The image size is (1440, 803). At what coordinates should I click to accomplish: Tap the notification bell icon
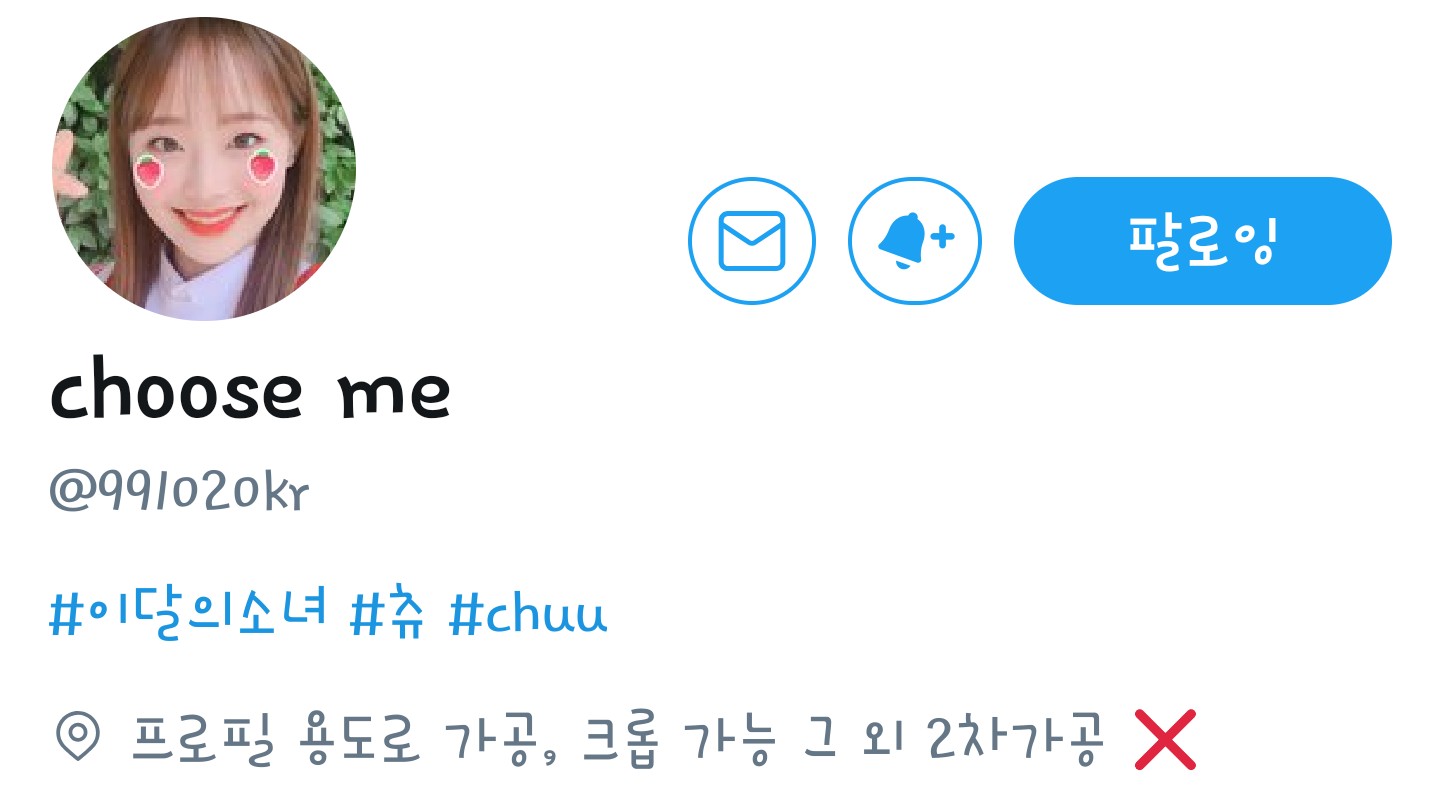point(915,241)
